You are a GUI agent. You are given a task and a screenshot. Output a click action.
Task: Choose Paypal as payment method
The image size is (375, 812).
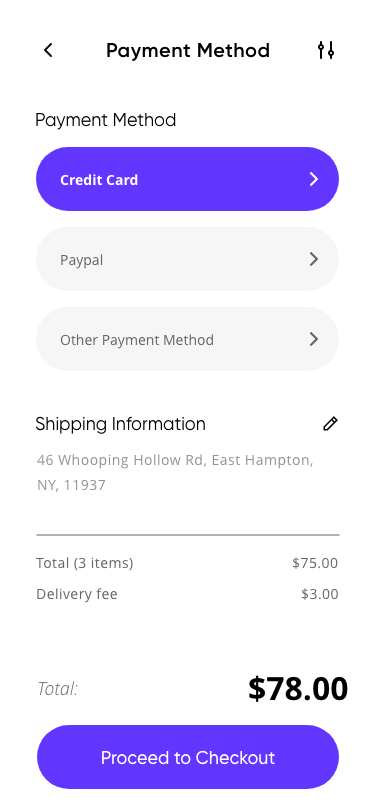[x=188, y=259]
